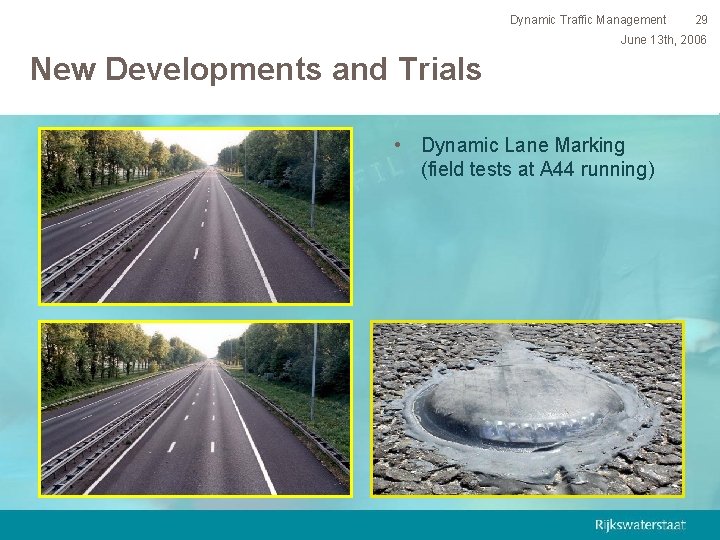Select the bullet line Dynamic Lane Marking
The width and height of the screenshot is (720, 540).
coord(523,145)
